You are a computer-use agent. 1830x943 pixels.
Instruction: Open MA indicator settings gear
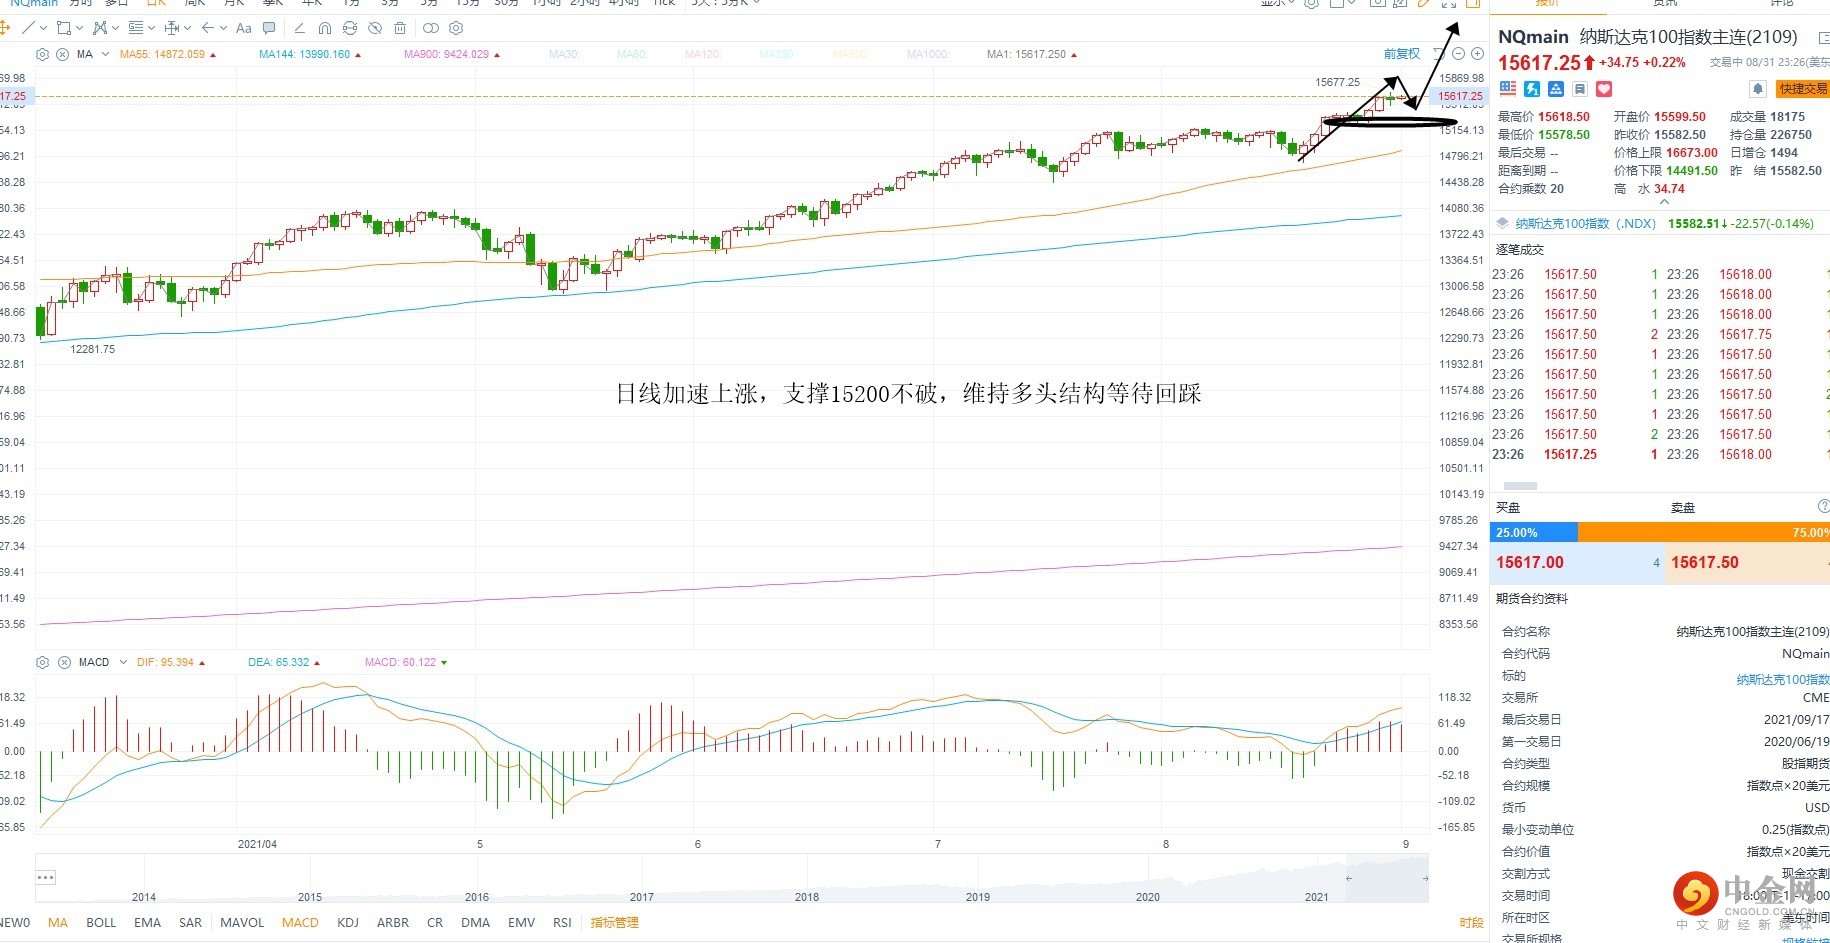(x=42, y=54)
